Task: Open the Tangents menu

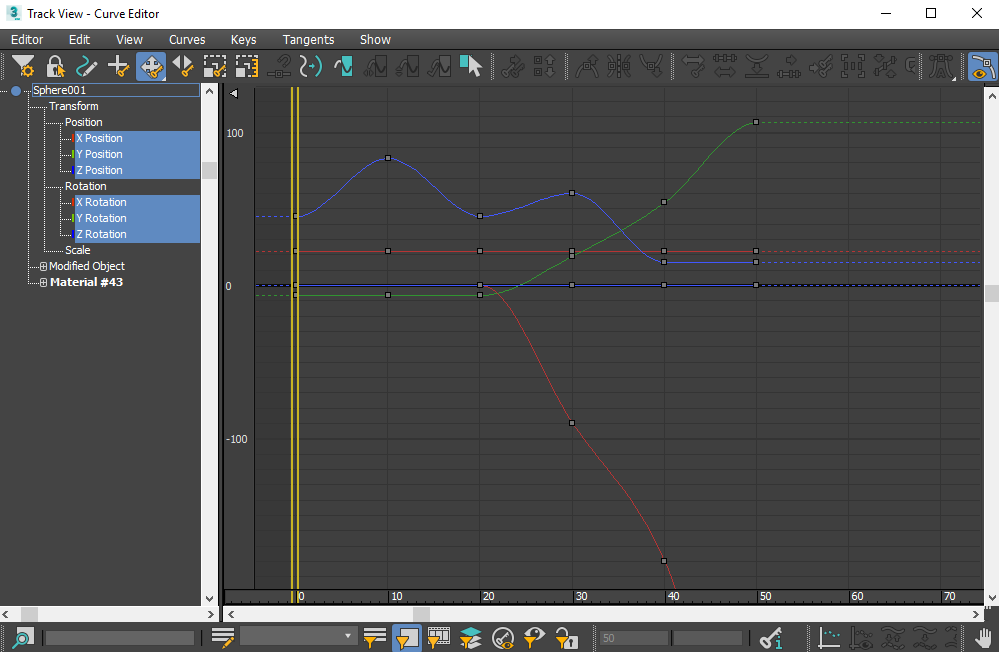Action: (x=308, y=40)
